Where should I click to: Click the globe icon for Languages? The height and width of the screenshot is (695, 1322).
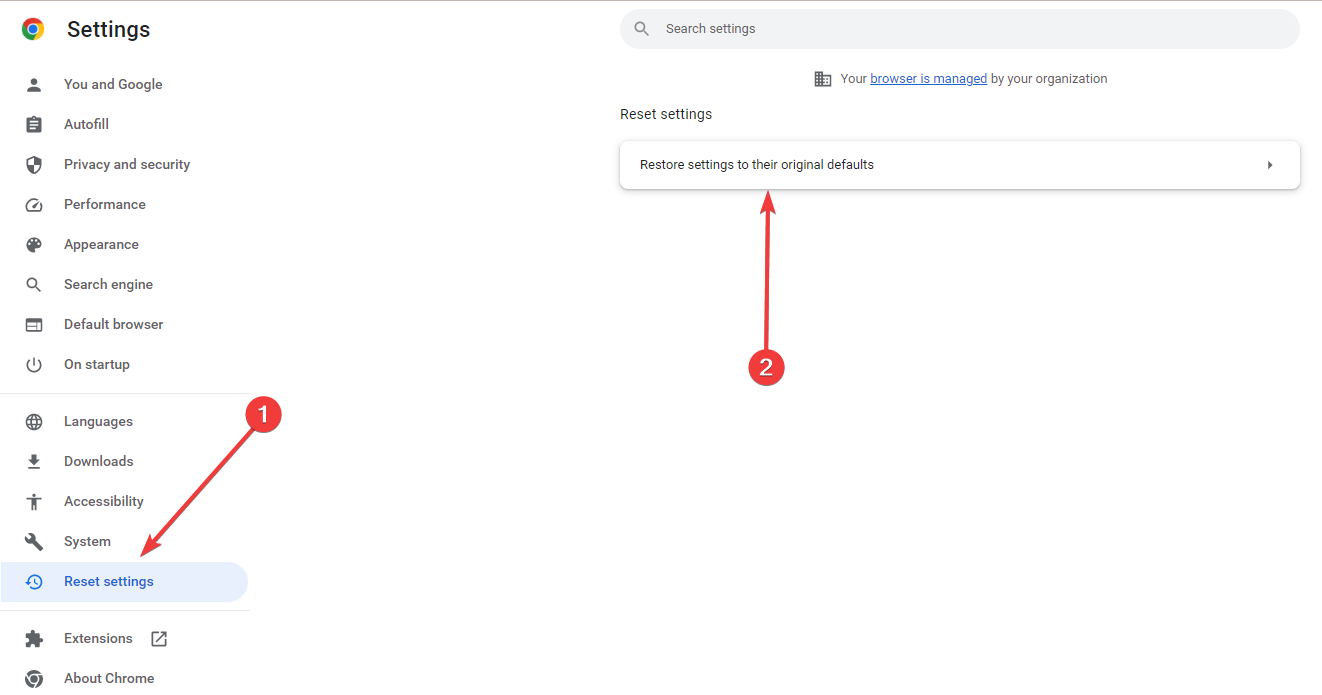pyautogui.click(x=34, y=421)
